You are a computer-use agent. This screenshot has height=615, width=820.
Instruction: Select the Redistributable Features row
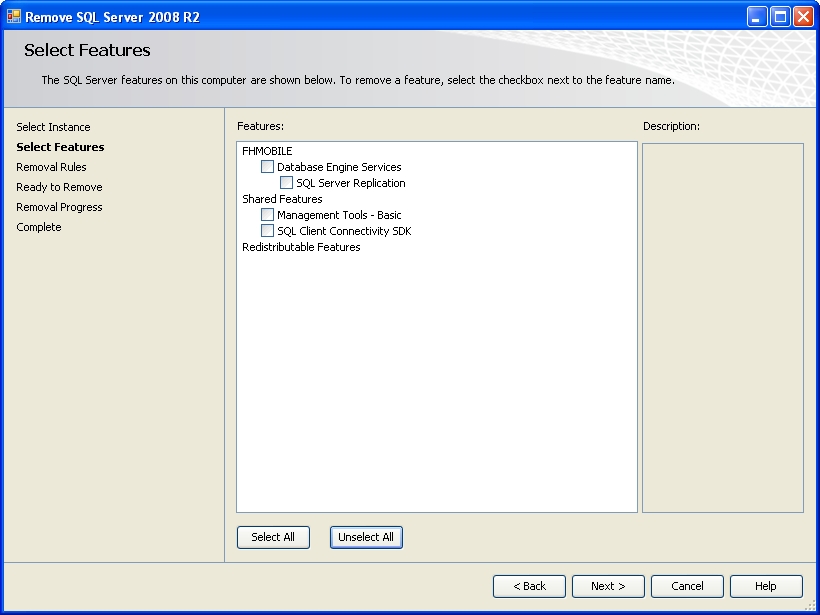click(x=301, y=247)
